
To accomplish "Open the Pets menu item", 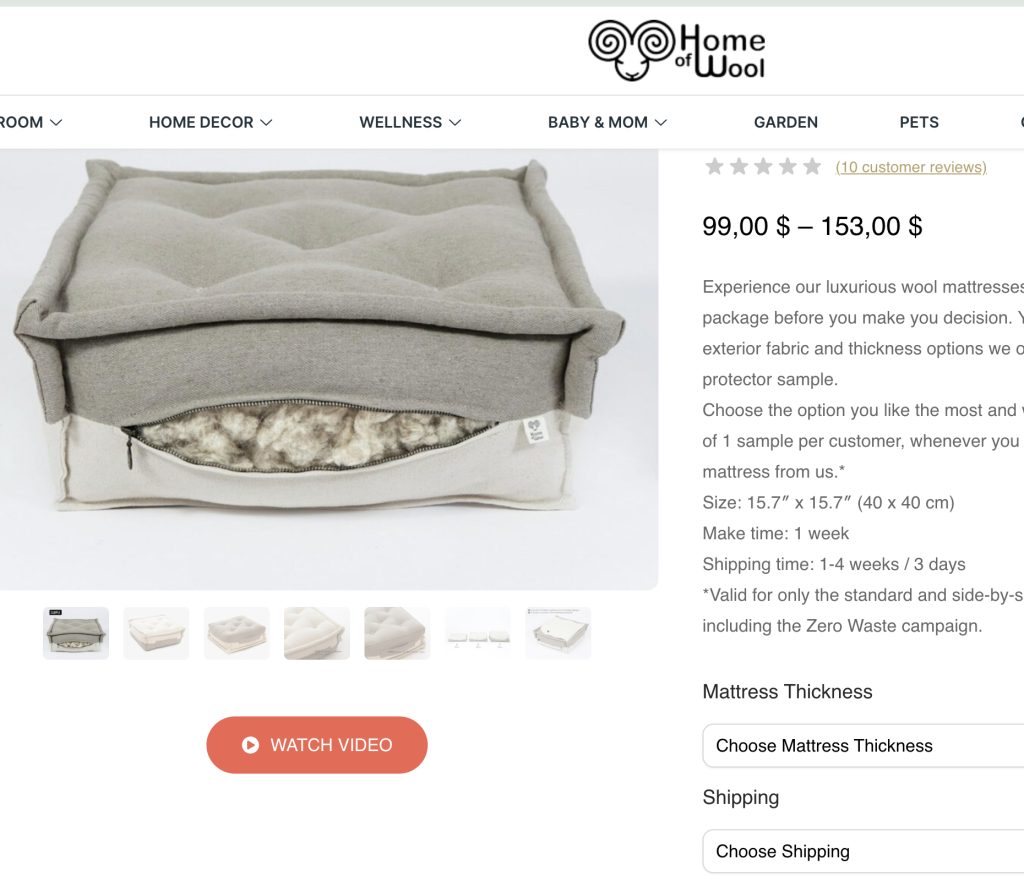I will [919, 122].
